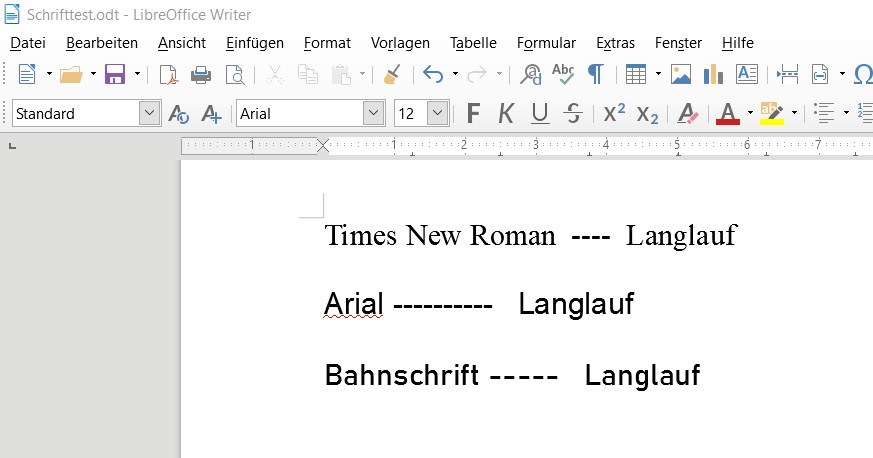Click the Insert Text Box icon
The image size is (873, 458).
[747, 74]
